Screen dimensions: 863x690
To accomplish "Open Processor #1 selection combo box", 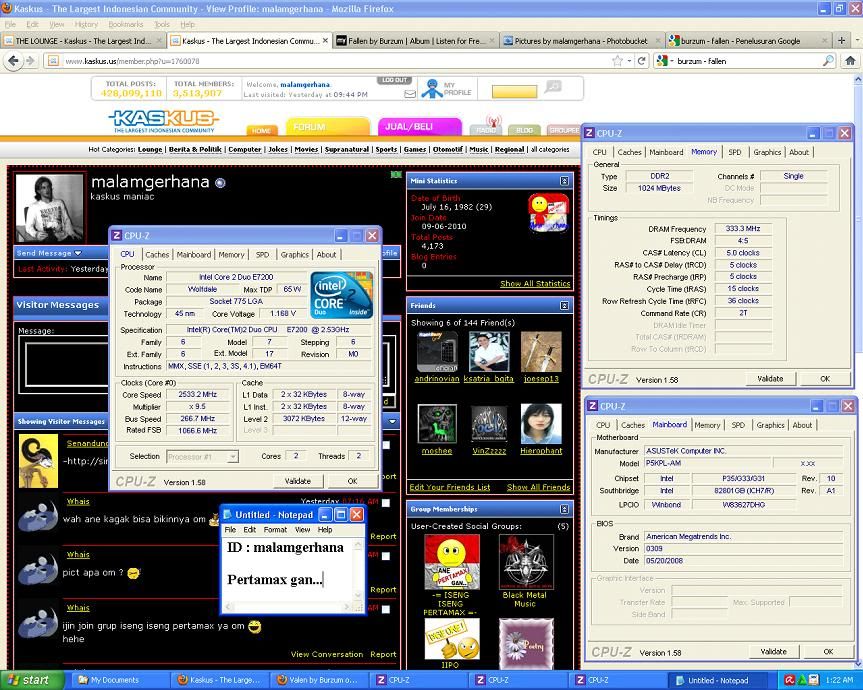I will (203, 457).
